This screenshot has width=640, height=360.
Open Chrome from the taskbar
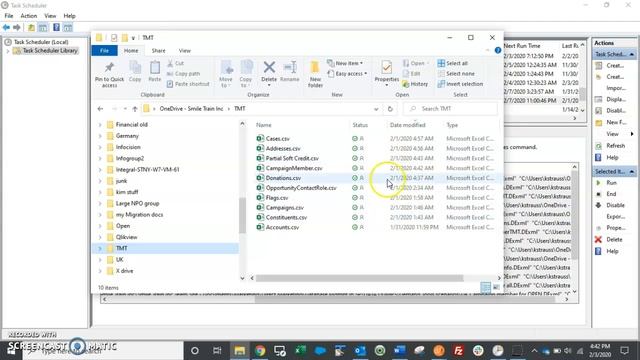tap(260, 350)
